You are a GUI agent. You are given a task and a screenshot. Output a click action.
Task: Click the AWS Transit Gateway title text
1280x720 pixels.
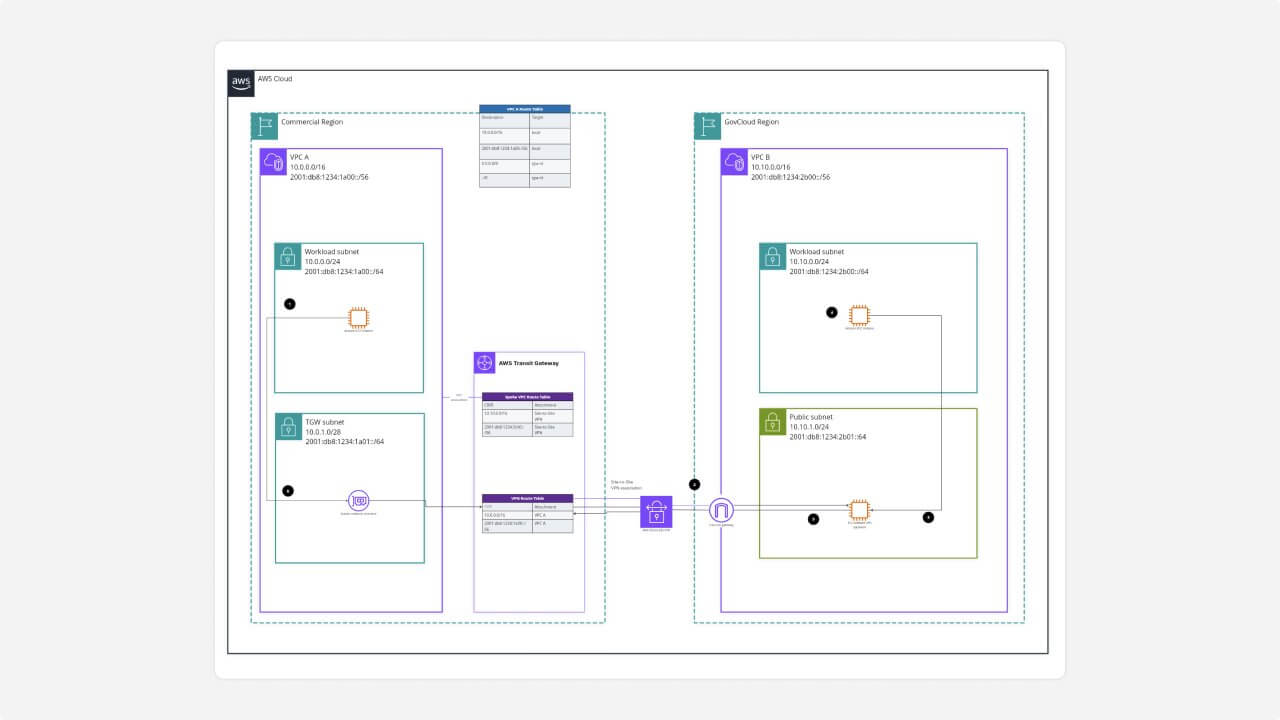(x=529, y=363)
